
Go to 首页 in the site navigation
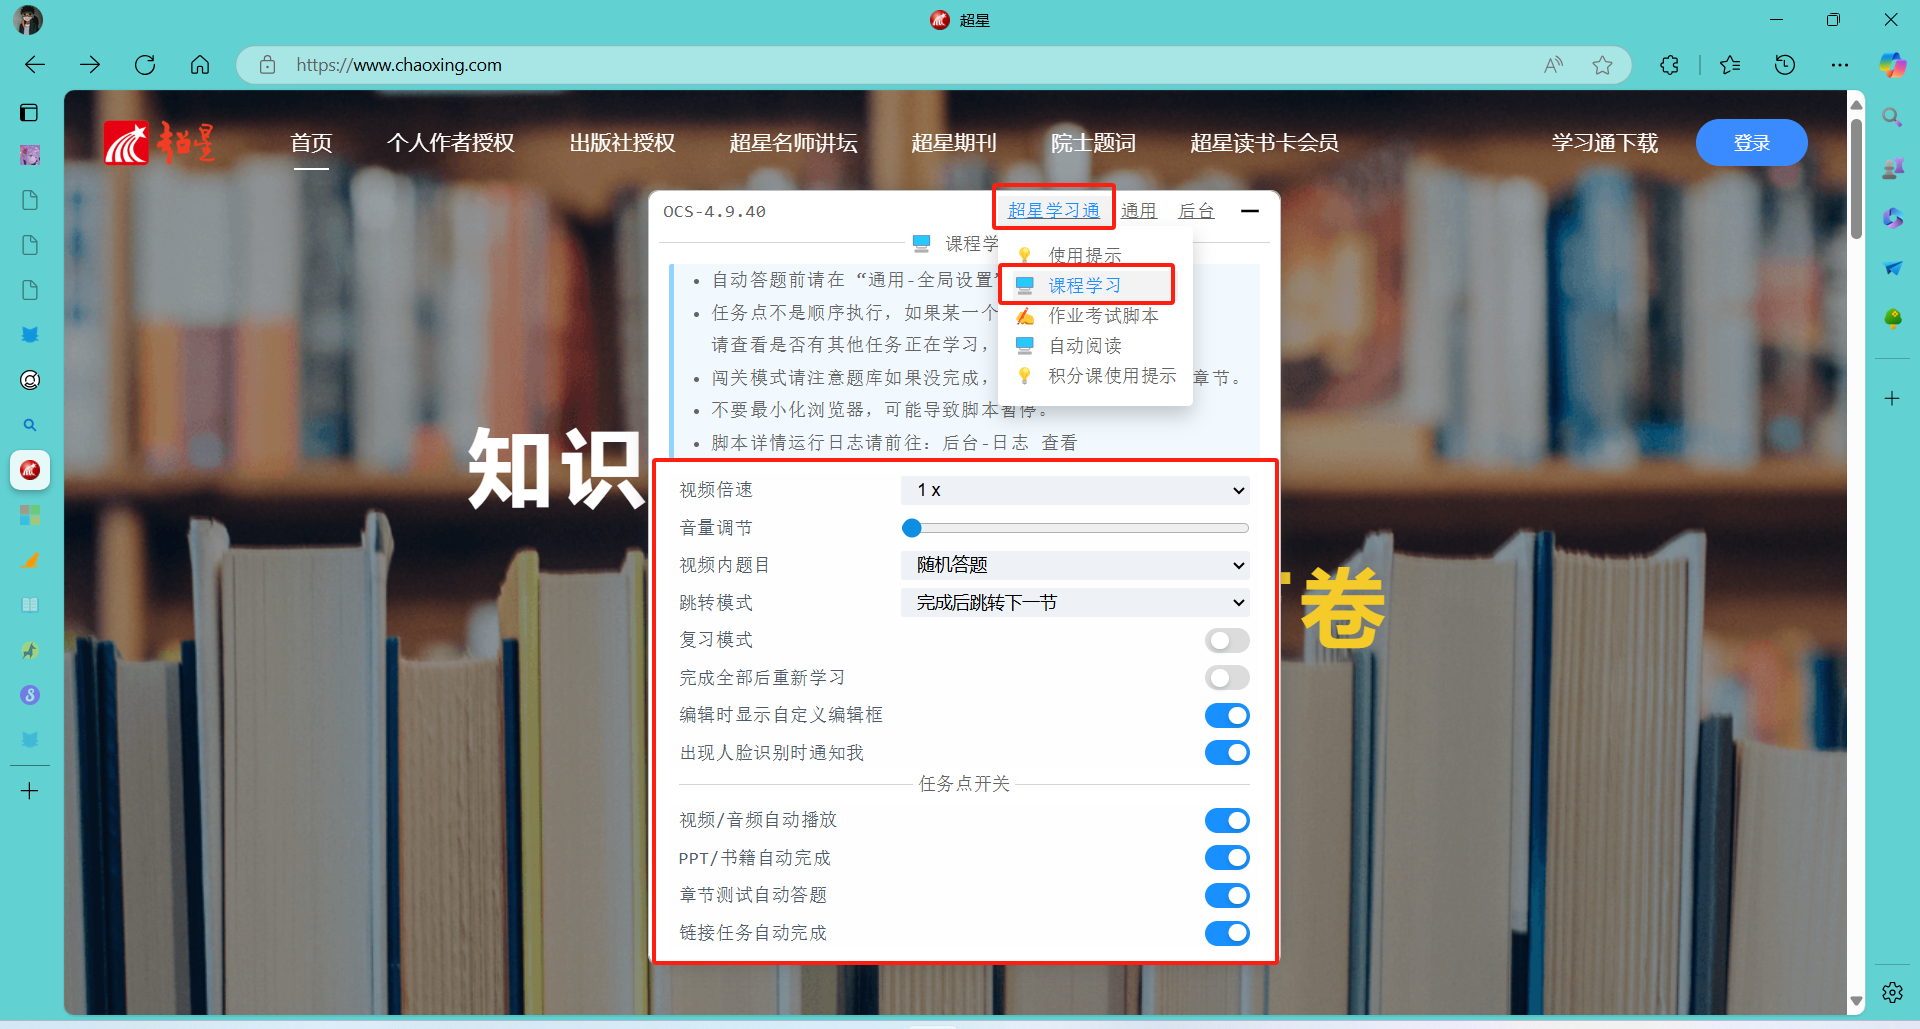[x=311, y=143]
